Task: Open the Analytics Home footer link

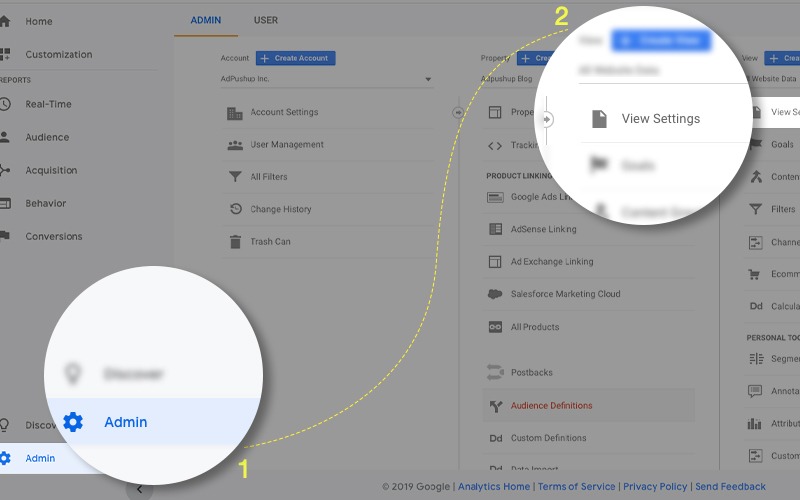Action: [494, 487]
